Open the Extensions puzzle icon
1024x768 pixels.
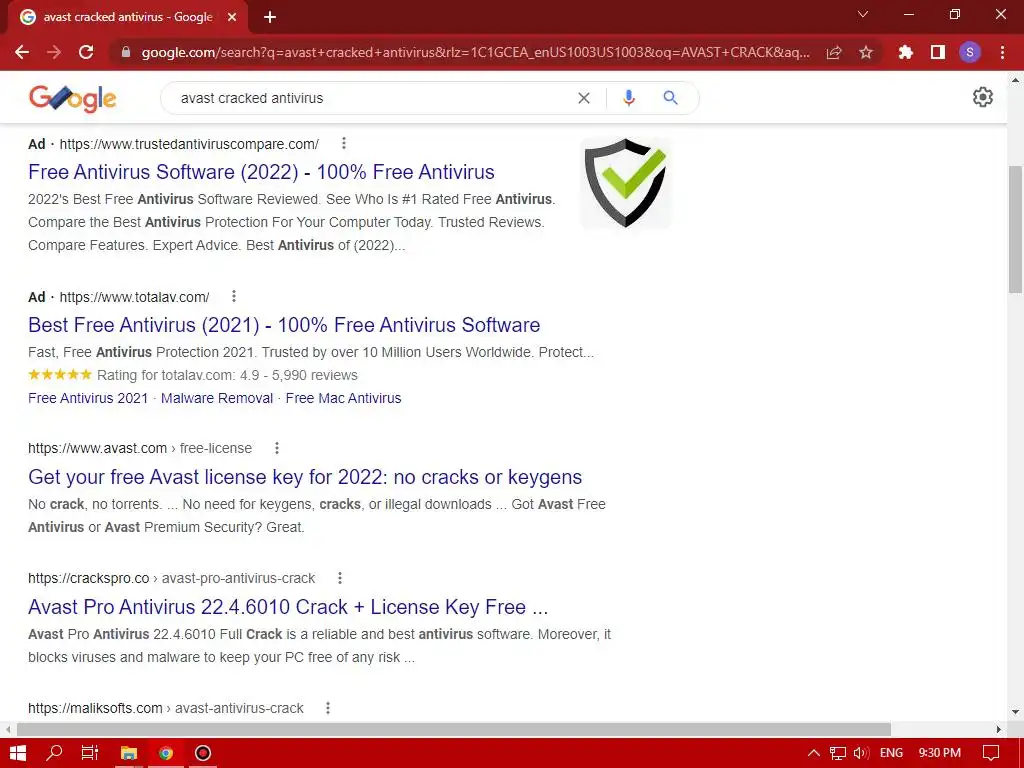[x=905, y=52]
